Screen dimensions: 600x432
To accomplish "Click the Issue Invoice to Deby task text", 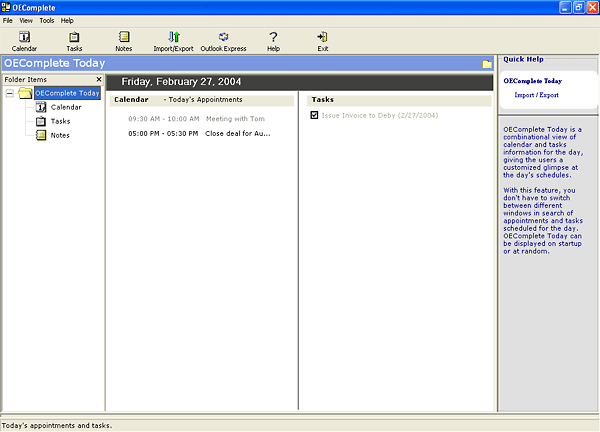I will (x=380, y=116).
